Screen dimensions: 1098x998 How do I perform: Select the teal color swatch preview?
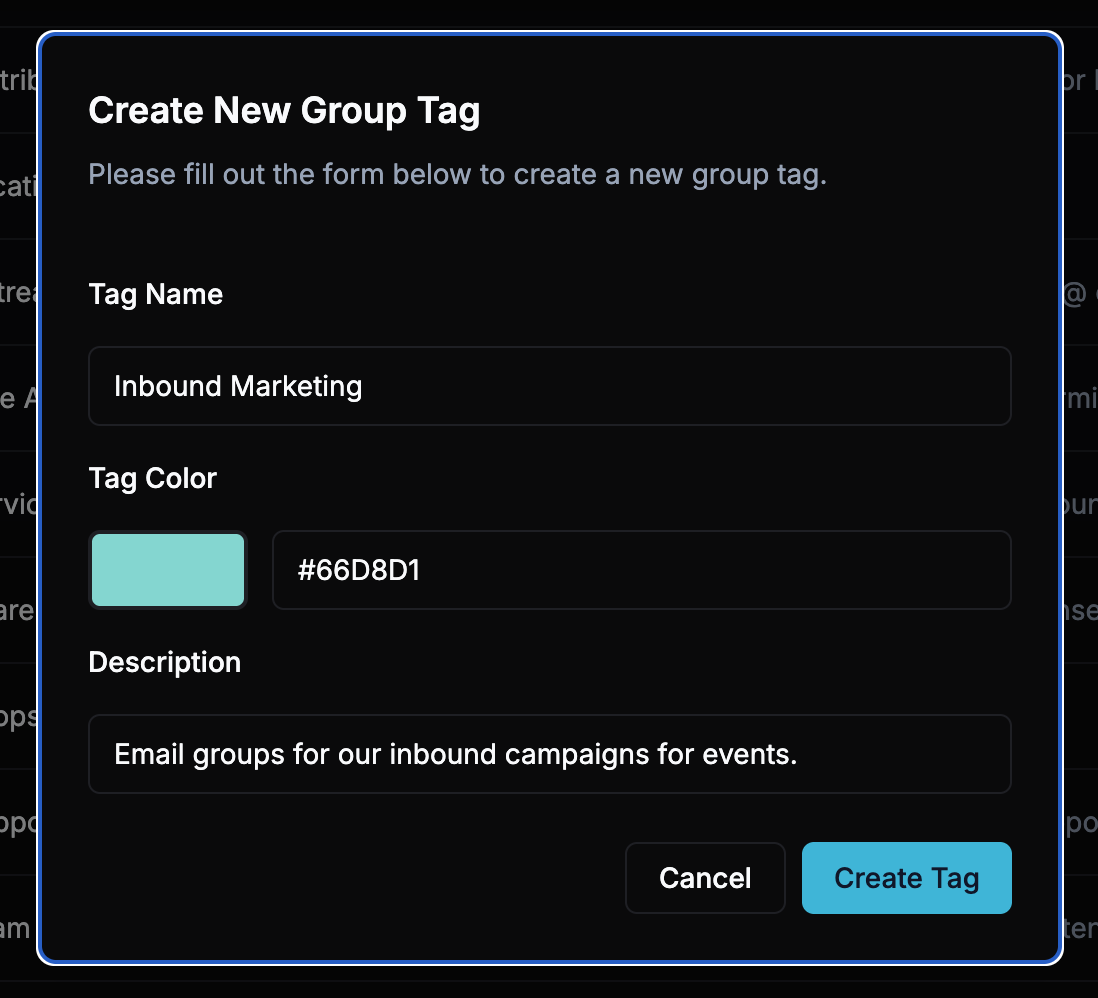[167, 569]
